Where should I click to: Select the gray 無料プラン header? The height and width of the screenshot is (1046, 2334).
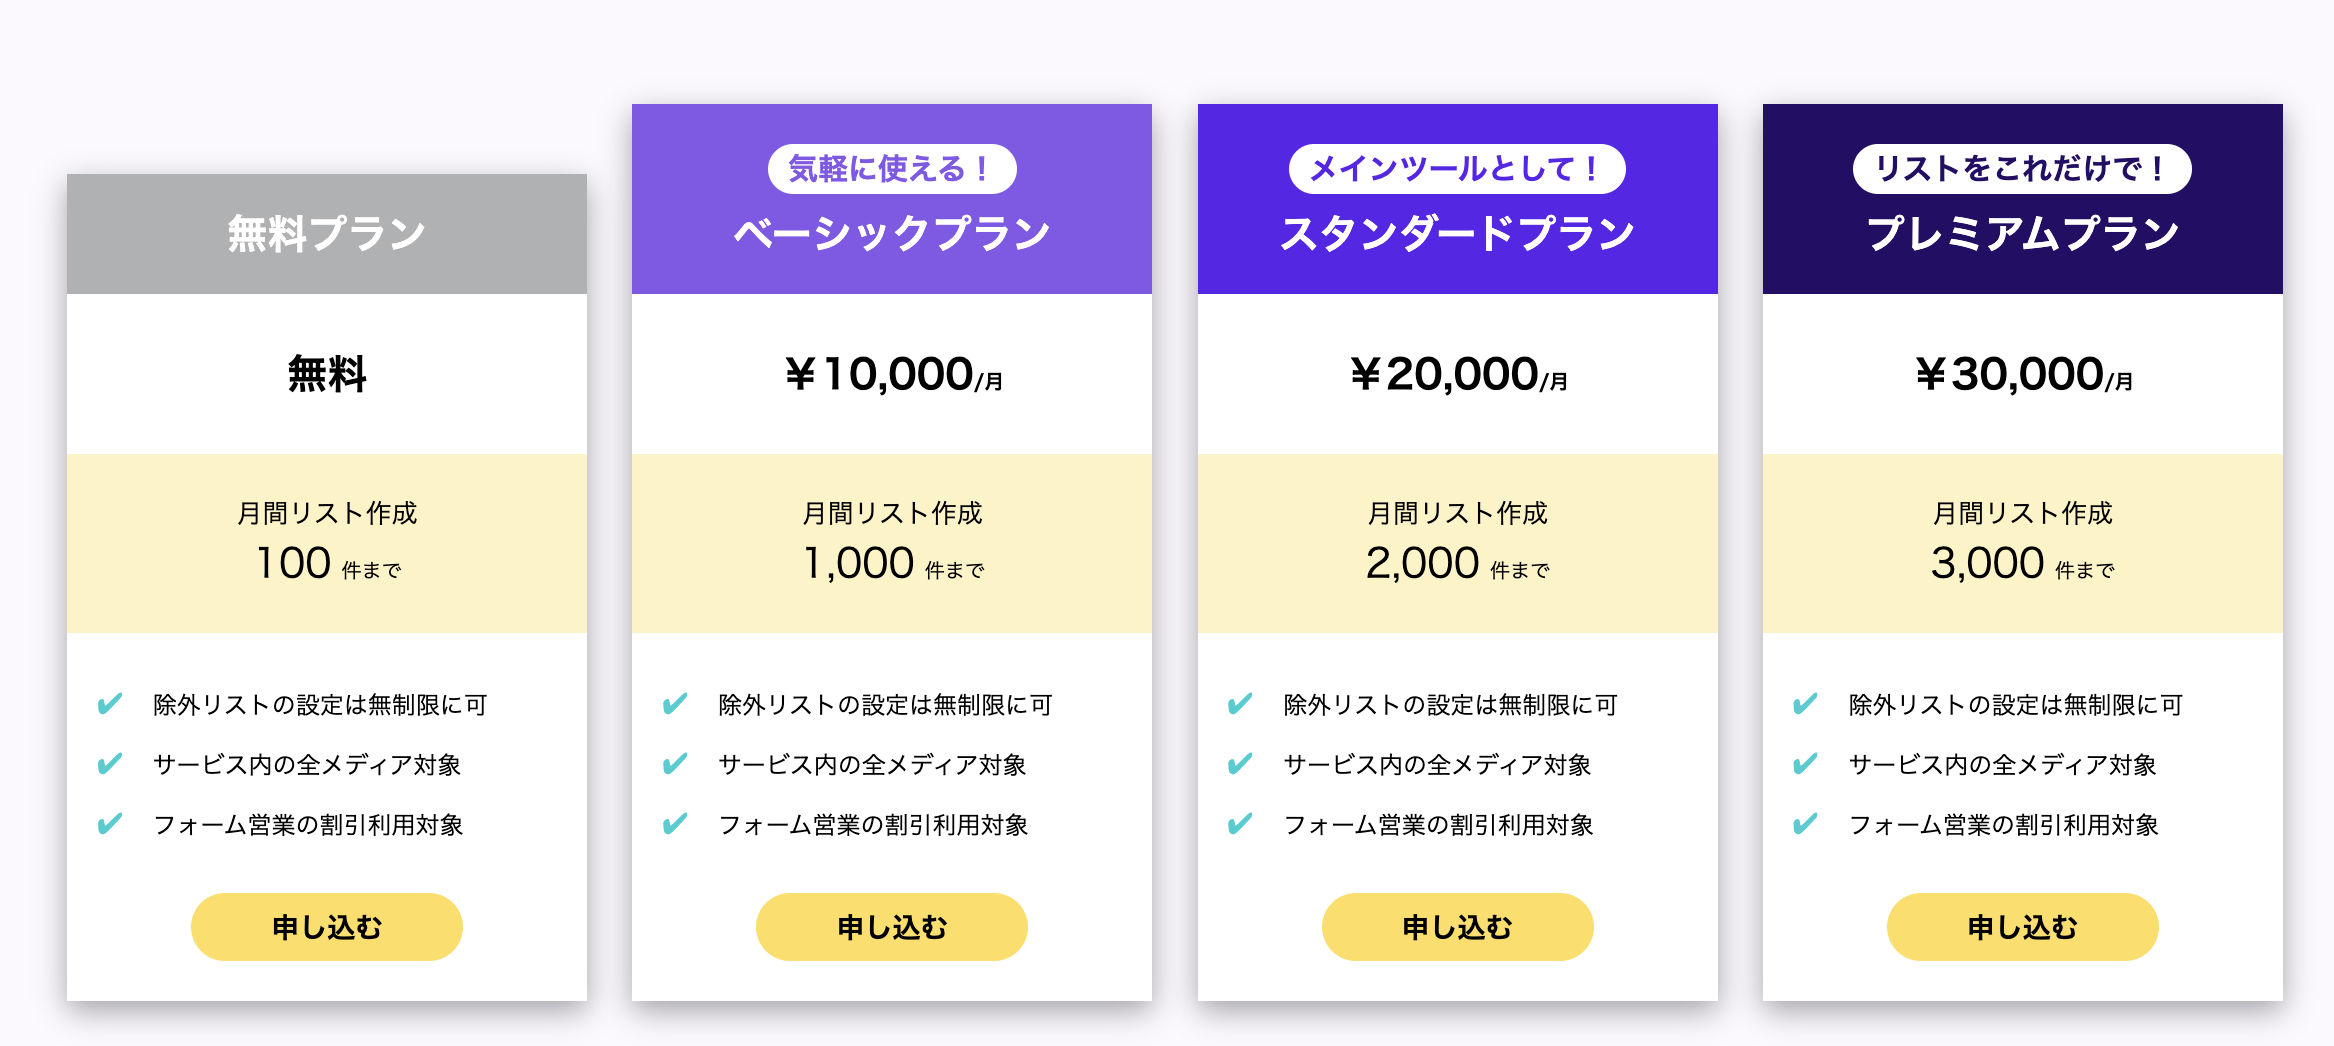(327, 234)
